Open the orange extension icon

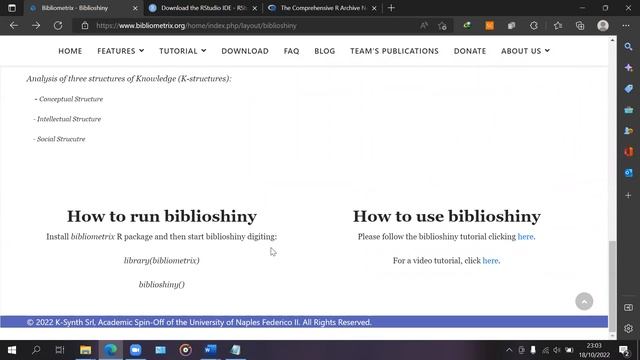coord(489,25)
